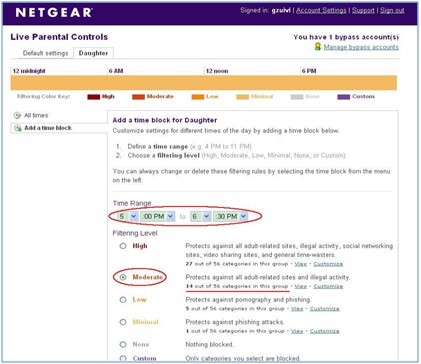The image size is (421, 364).
Task: Open Manage bypass accounts link
Action: [x=361, y=47]
